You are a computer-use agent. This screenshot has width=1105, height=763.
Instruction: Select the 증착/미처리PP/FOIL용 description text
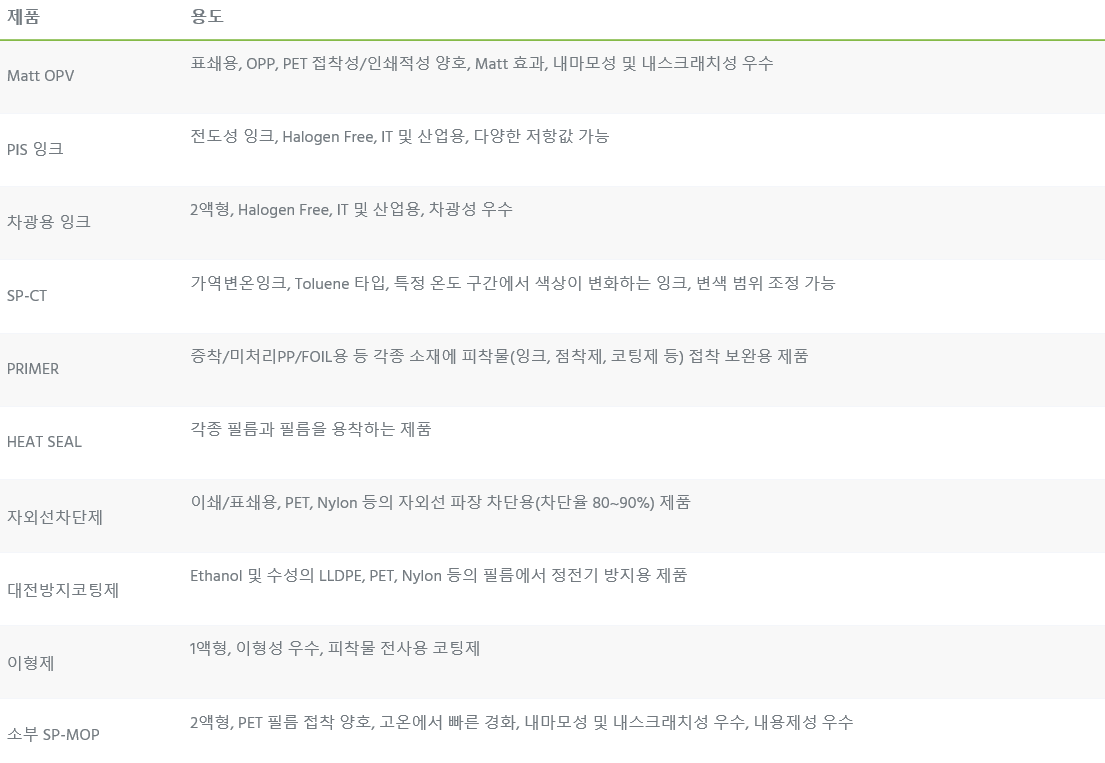[499, 356]
